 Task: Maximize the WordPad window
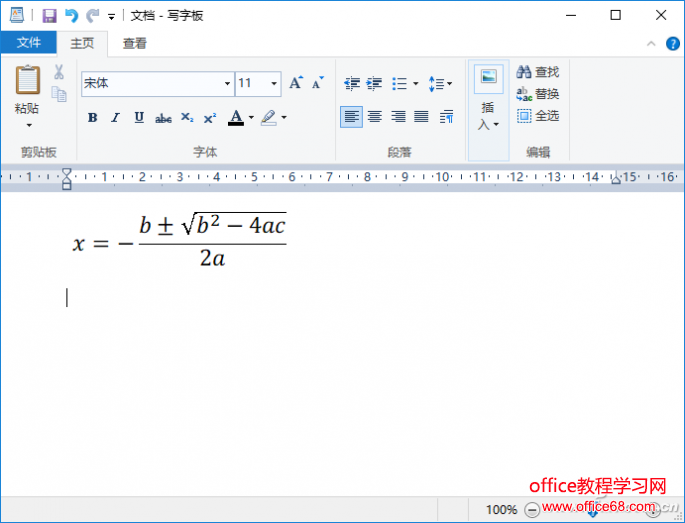pyautogui.click(x=616, y=15)
